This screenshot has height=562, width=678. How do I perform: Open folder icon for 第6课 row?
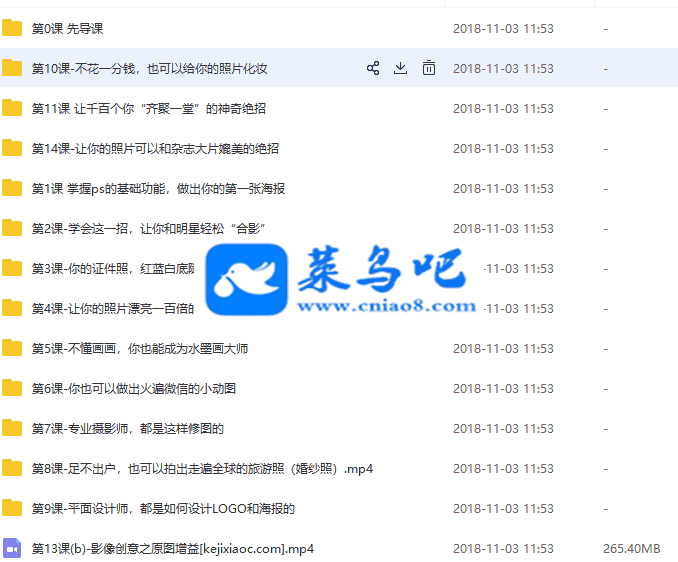(12, 388)
